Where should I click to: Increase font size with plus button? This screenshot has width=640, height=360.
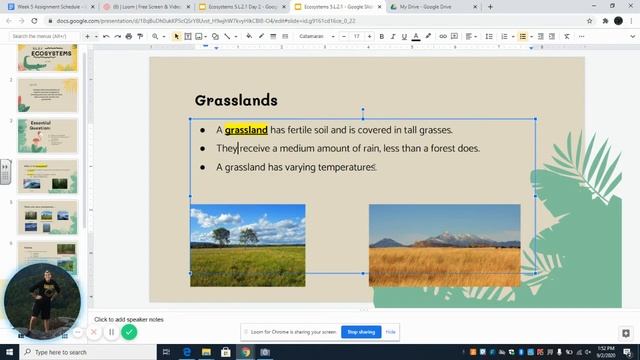pos(369,36)
